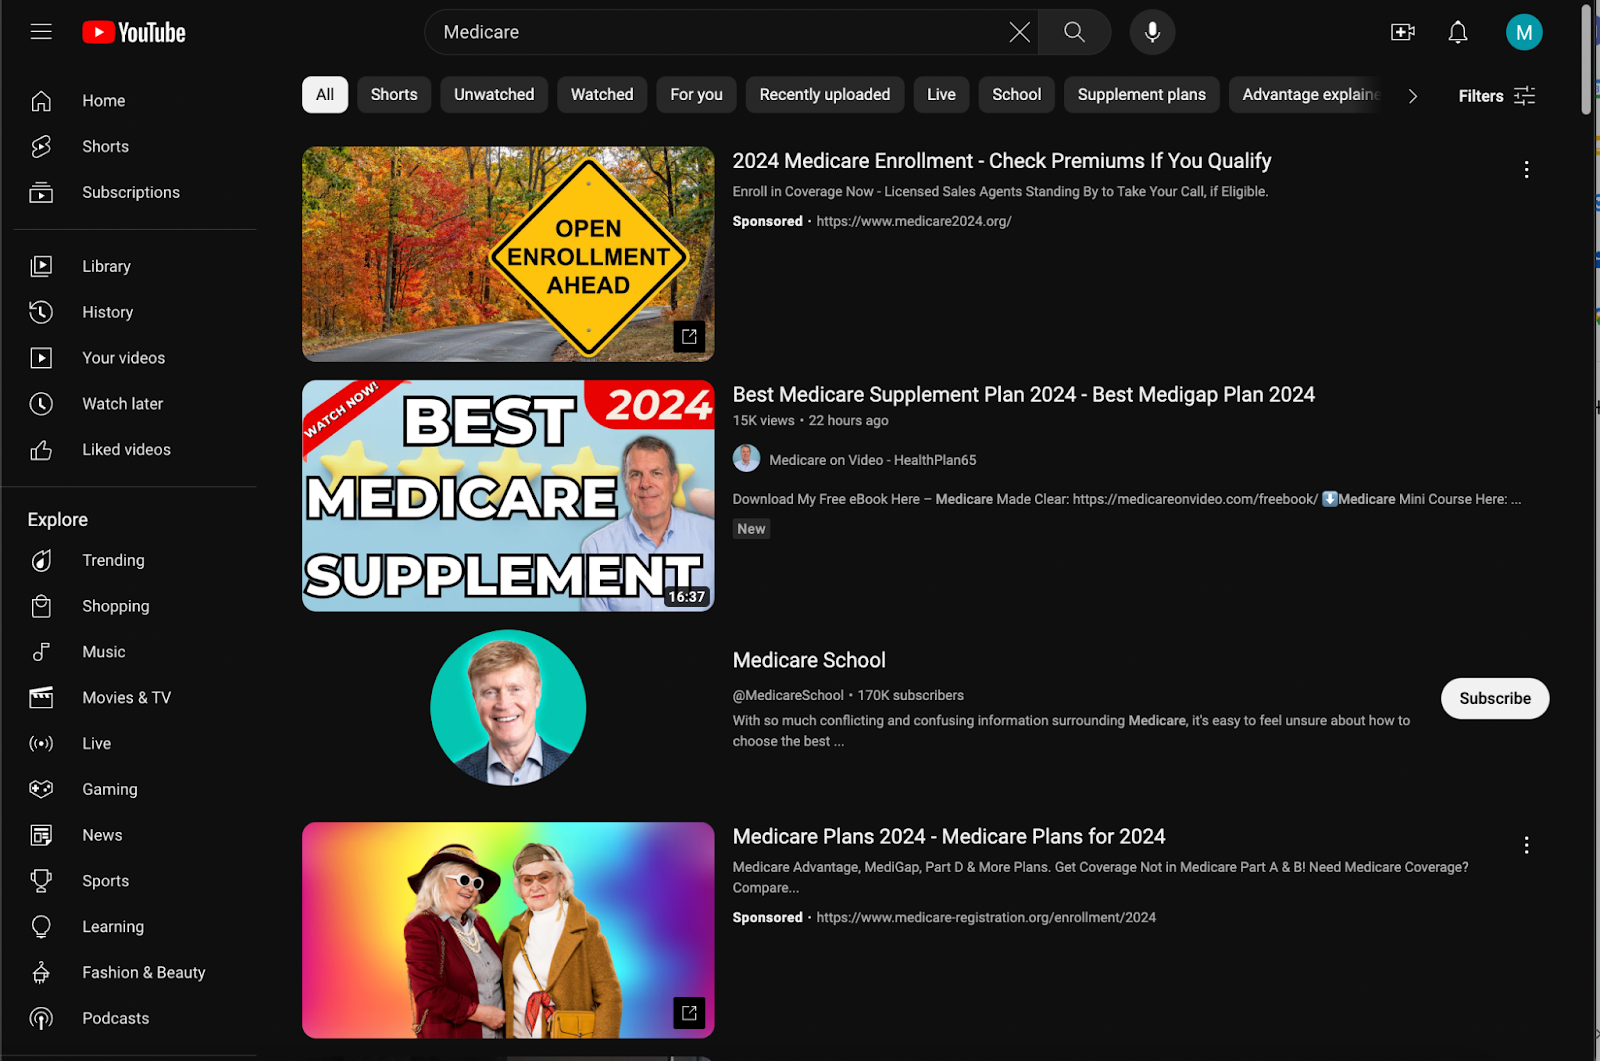Open the Best Medicare Supplement video thumbnail

tap(508, 496)
